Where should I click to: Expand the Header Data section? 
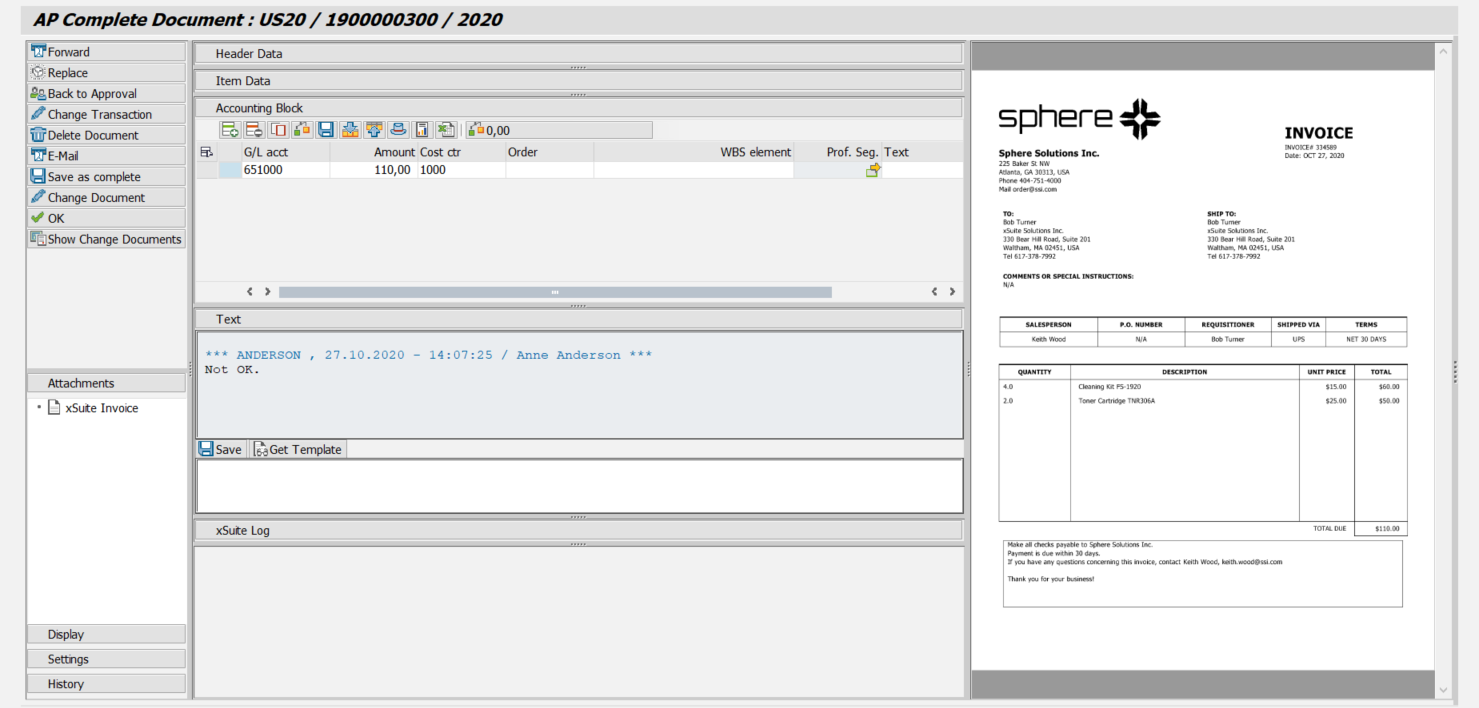coord(578,54)
